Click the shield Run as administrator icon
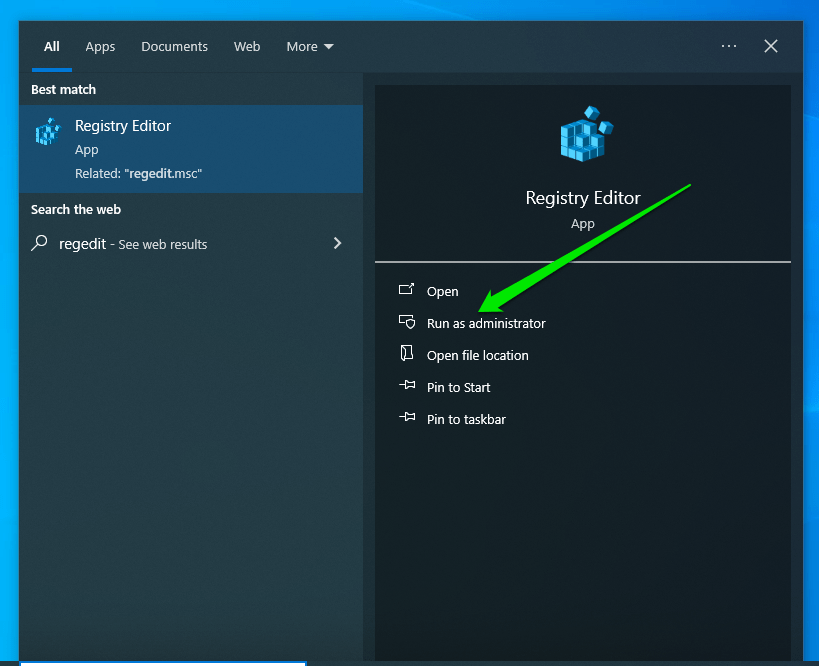Viewport: 819px width, 666px height. [407, 321]
